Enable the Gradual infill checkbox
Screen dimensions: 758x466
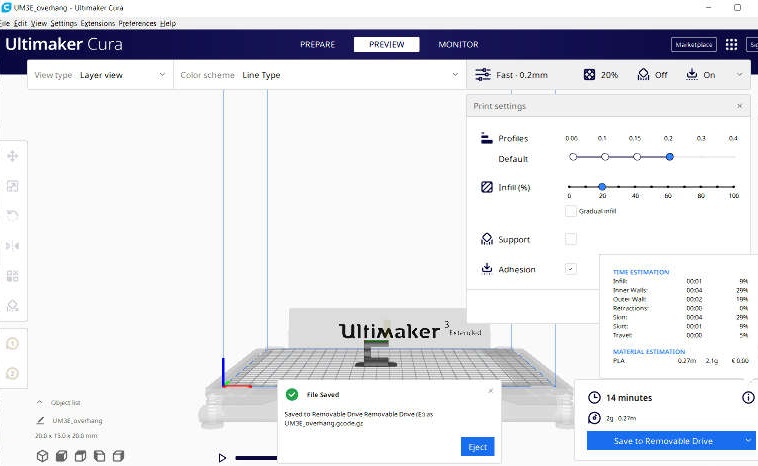click(x=570, y=211)
